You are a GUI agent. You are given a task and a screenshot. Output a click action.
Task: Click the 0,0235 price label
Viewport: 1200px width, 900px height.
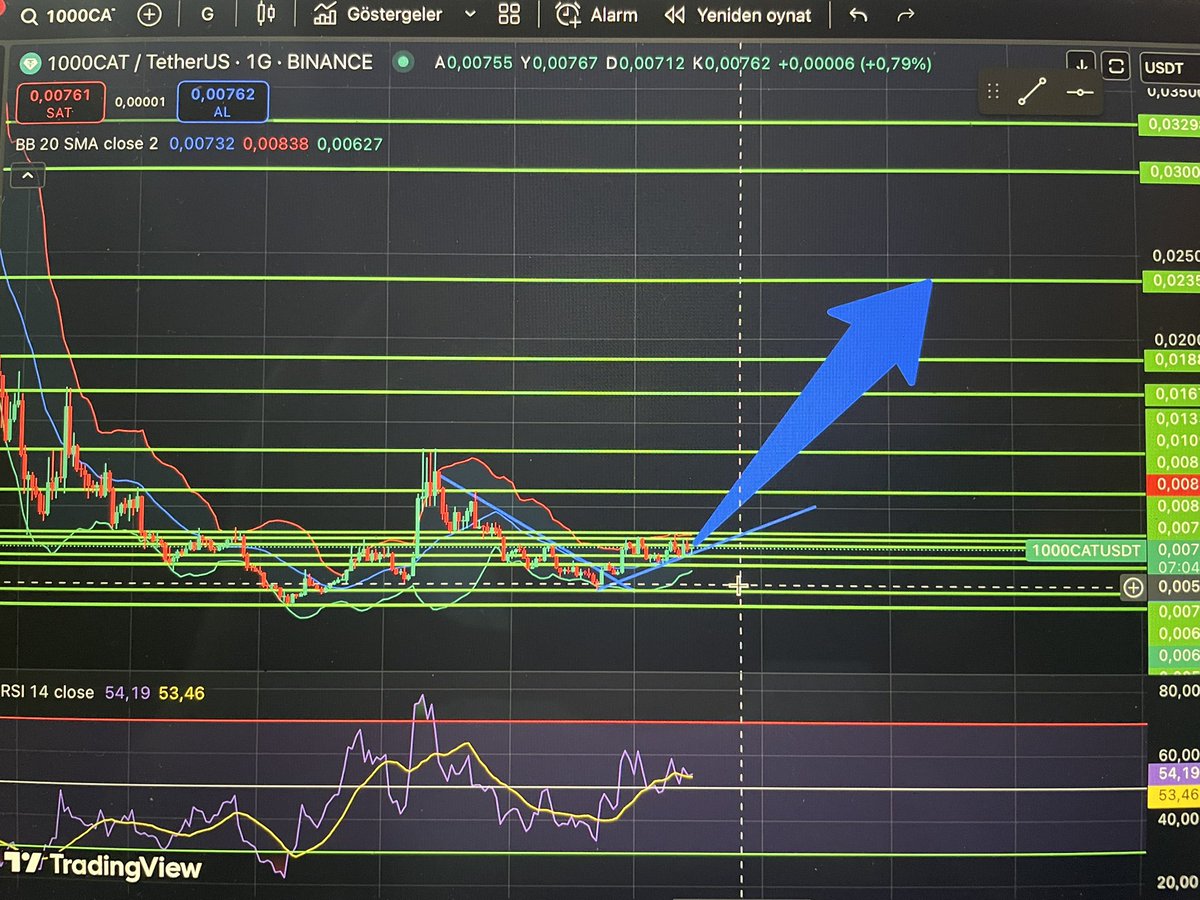tap(1171, 282)
